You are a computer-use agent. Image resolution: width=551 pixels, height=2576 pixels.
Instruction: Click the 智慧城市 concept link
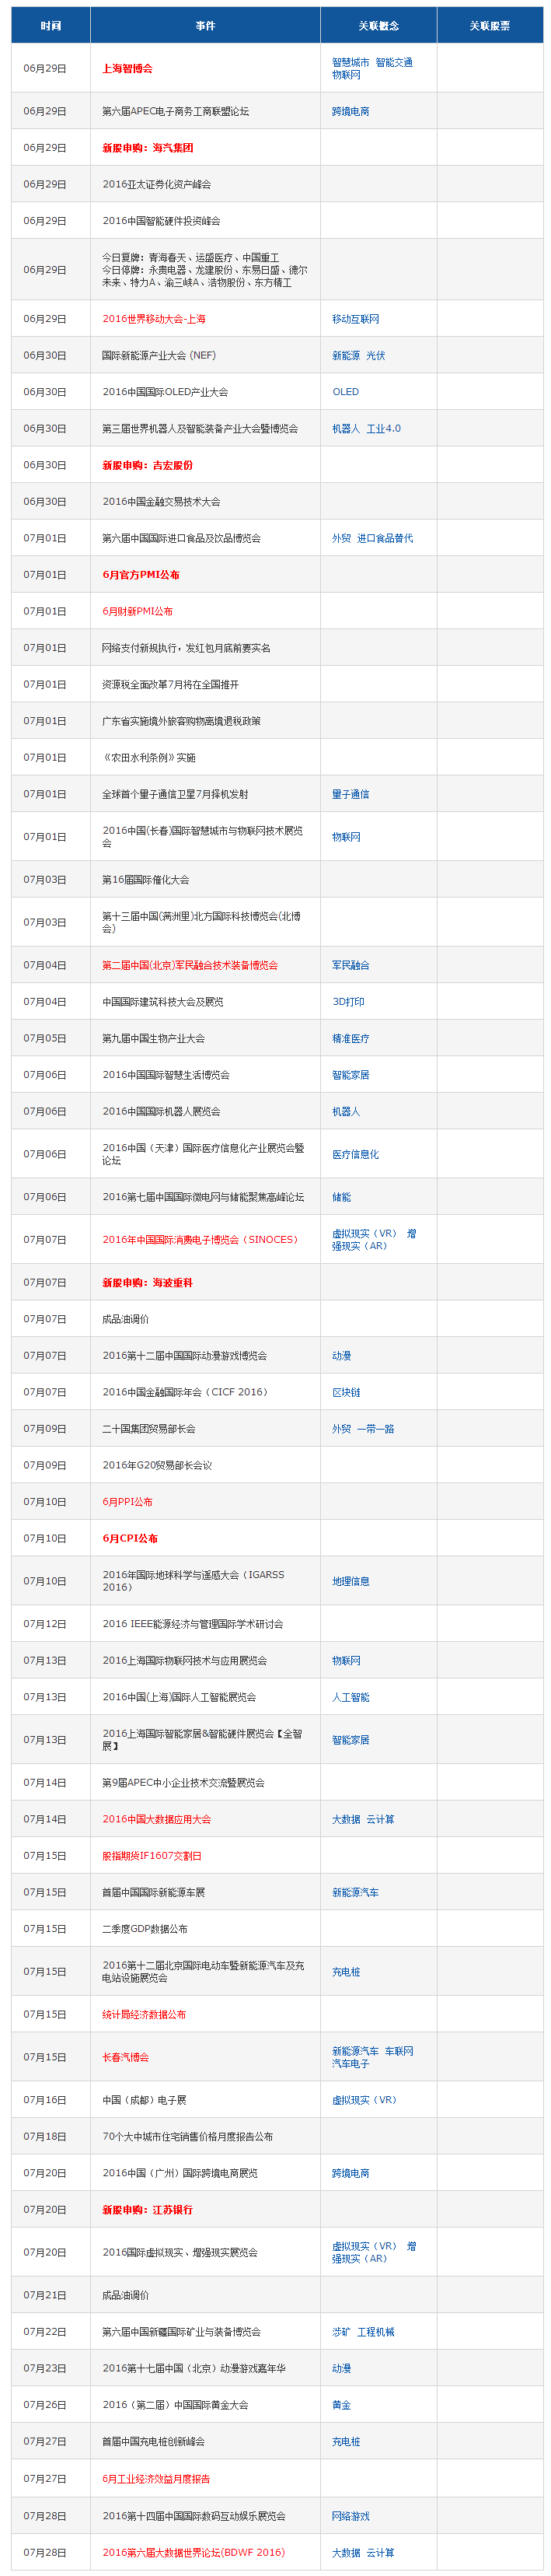tap(350, 62)
